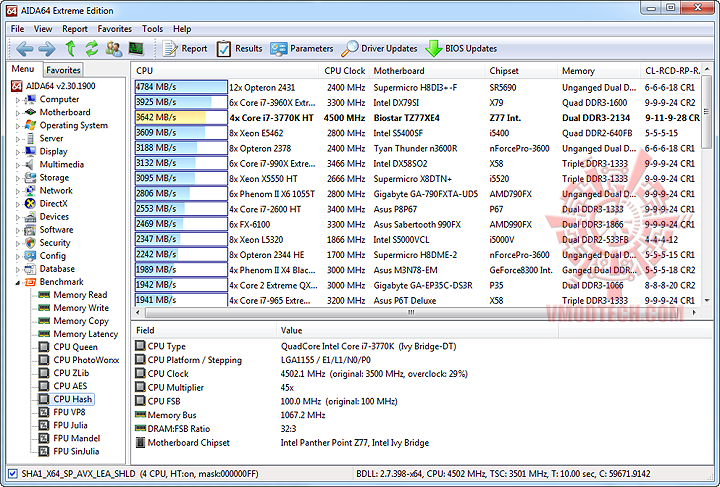
Task: Open FPU VP8 benchmark
Action: click(x=69, y=412)
